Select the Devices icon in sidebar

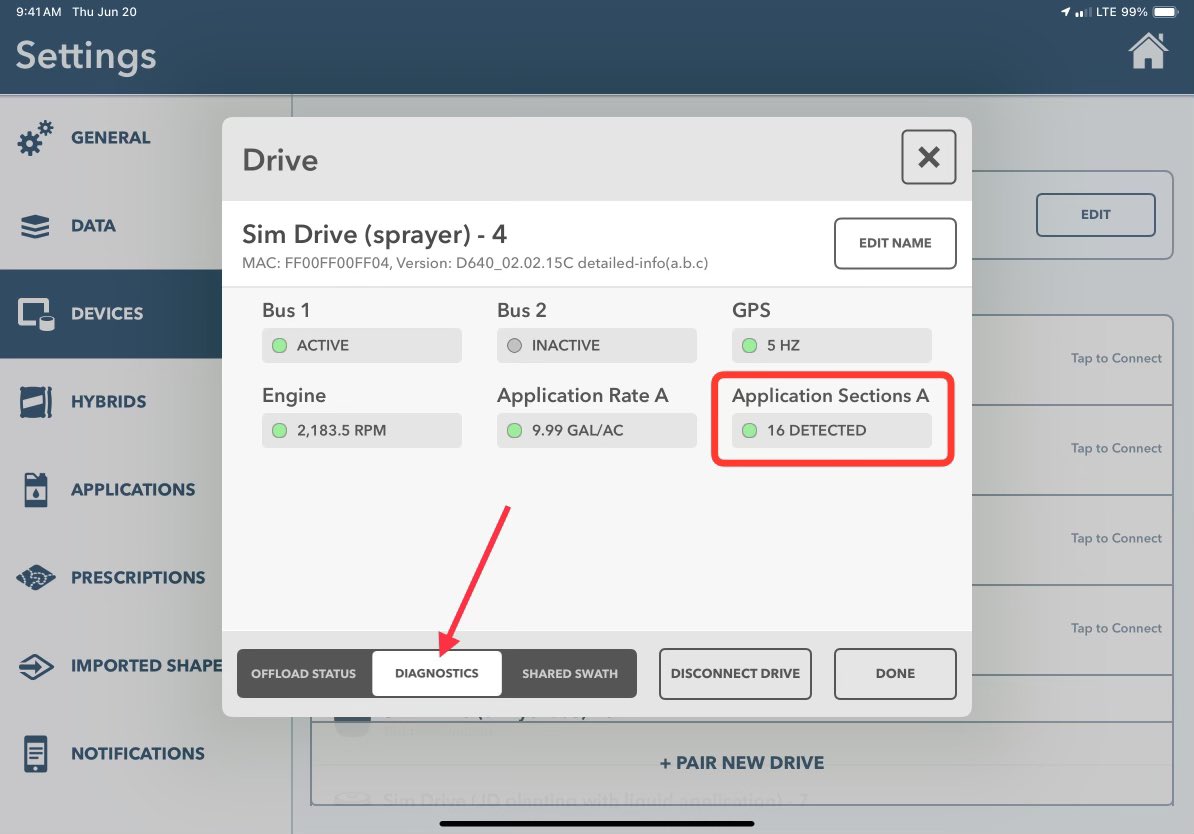(36, 314)
